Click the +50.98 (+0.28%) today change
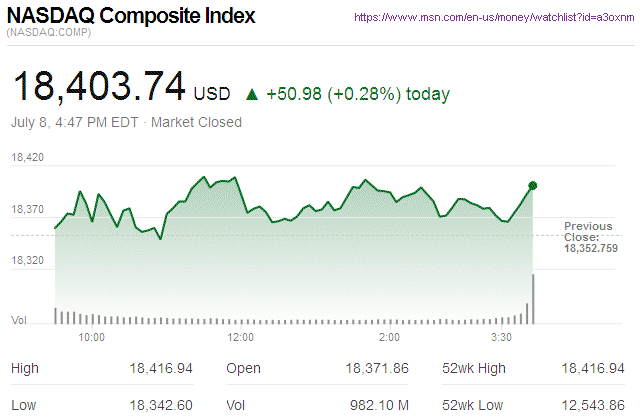640x420 pixels. [x=357, y=95]
